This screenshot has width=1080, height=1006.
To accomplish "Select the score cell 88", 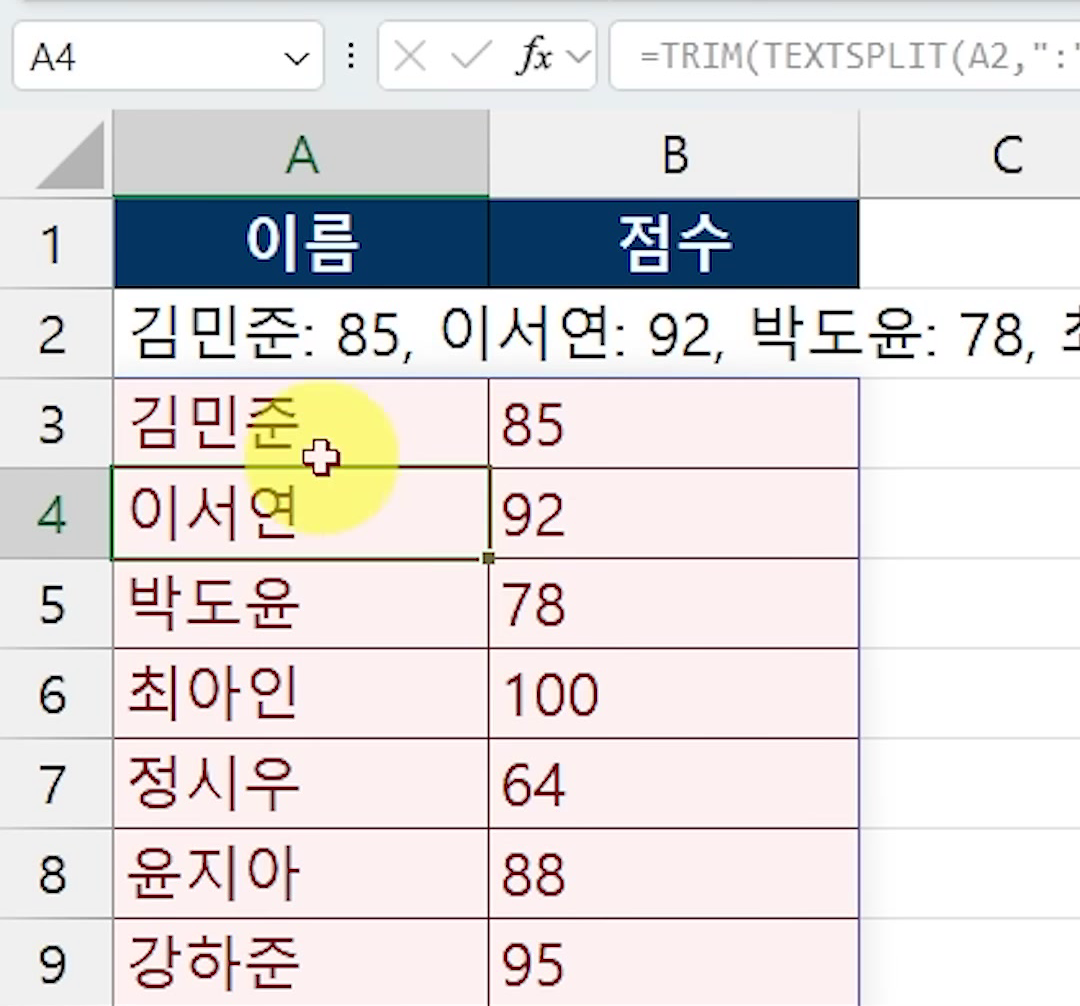I will point(674,874).
